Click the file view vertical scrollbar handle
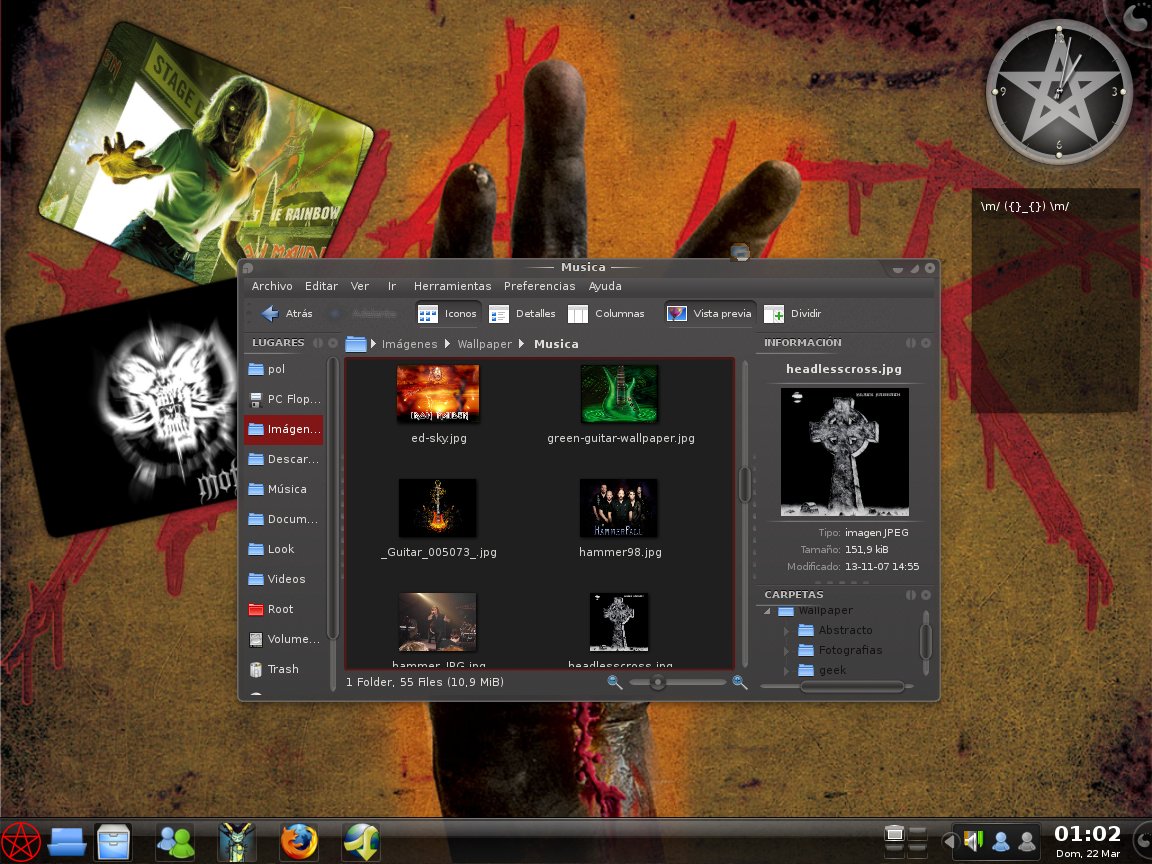 pyautogui.click(x=744, y=485)
